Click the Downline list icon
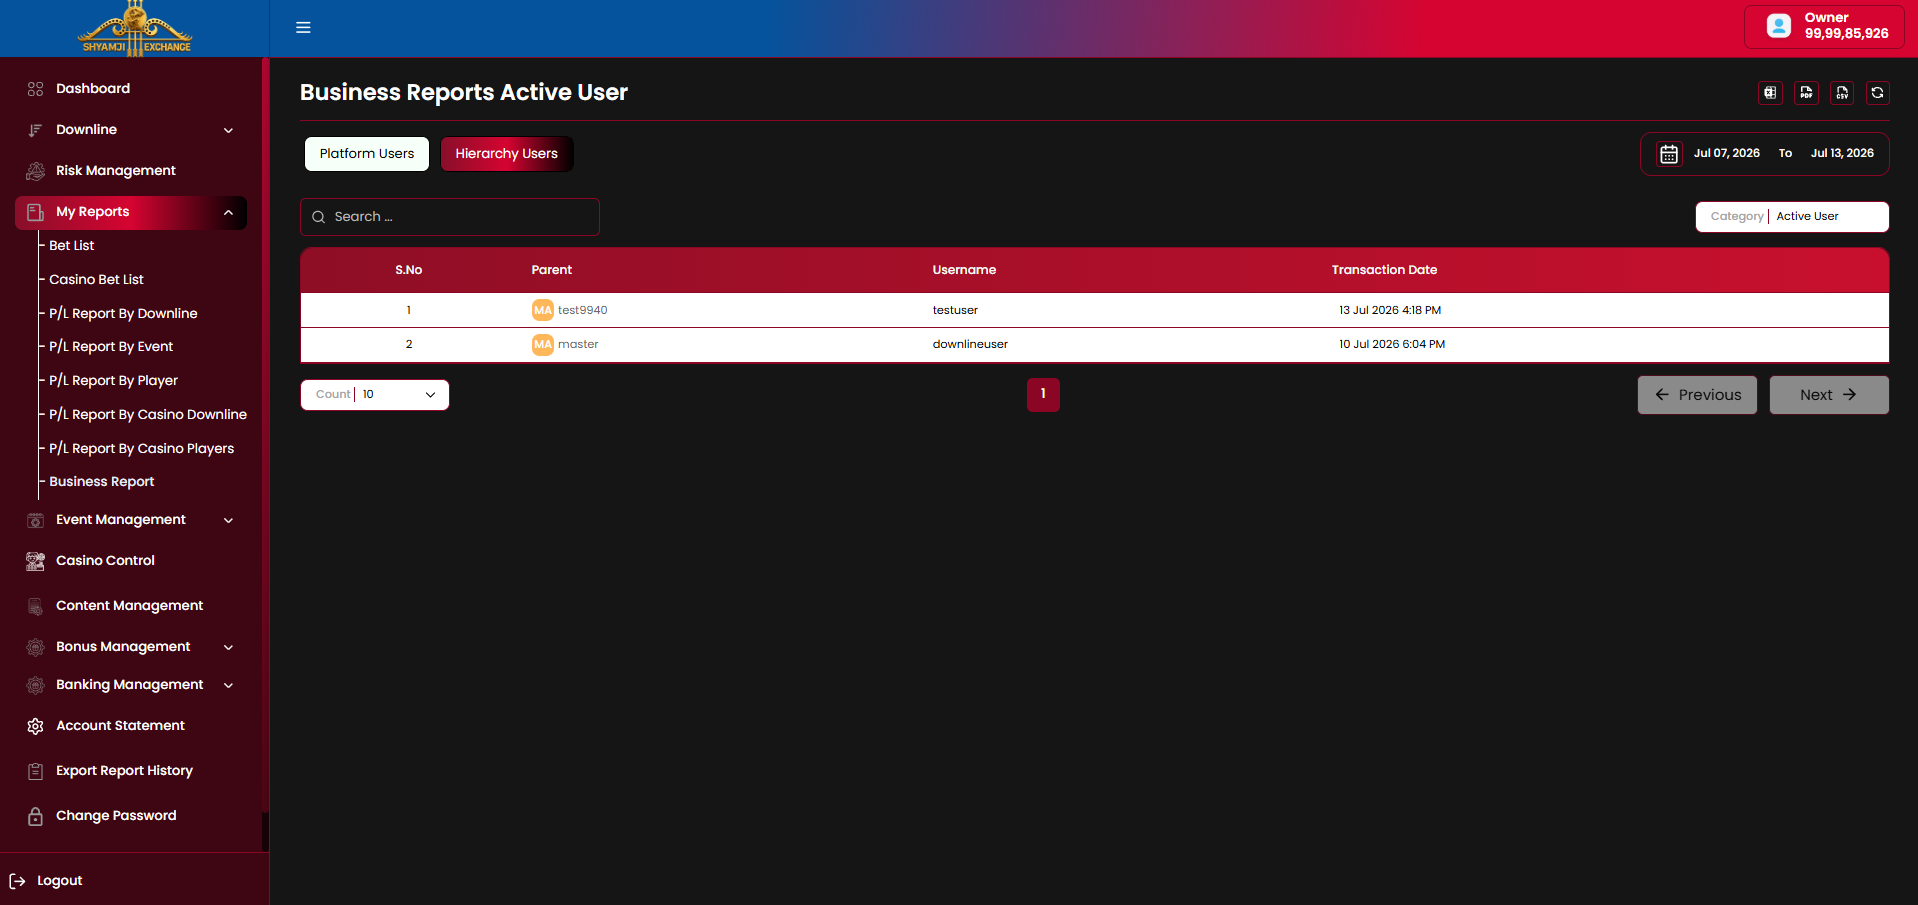 [35, 130]
